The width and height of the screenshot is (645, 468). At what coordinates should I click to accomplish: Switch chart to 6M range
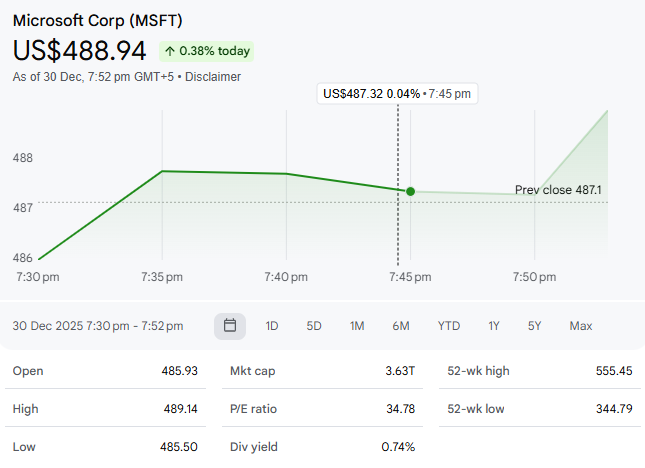click(401, 326)
